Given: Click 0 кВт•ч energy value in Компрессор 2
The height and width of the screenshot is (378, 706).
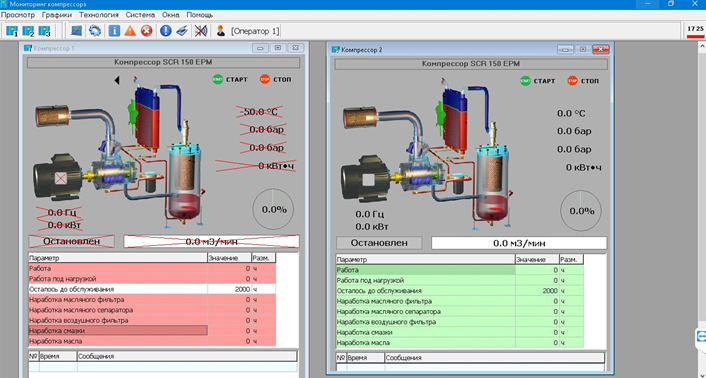Looking at the screenshot, I should click(584, 167).
